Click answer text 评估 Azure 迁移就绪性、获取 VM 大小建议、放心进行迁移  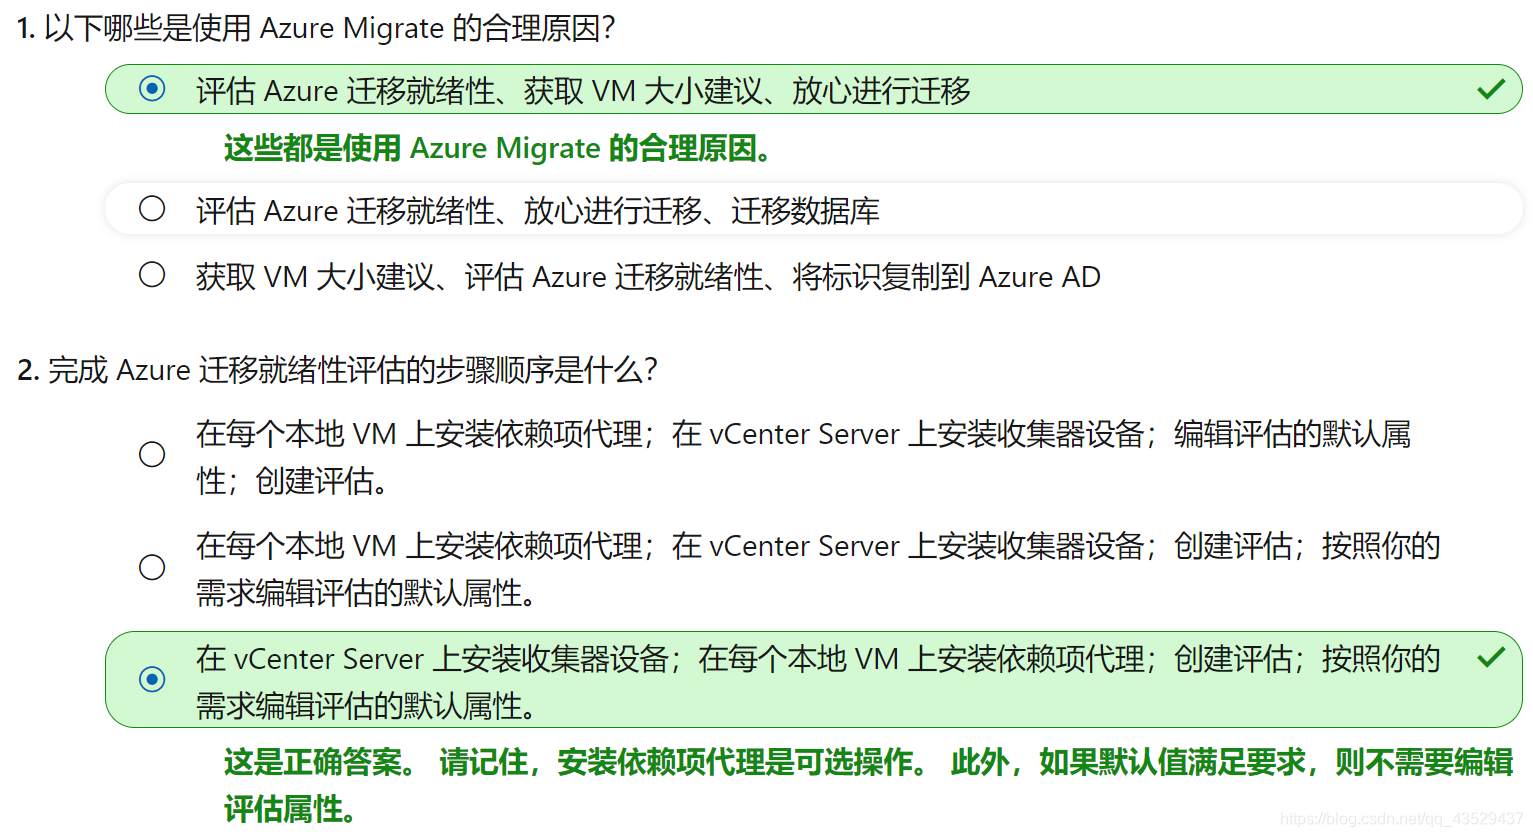583,91
